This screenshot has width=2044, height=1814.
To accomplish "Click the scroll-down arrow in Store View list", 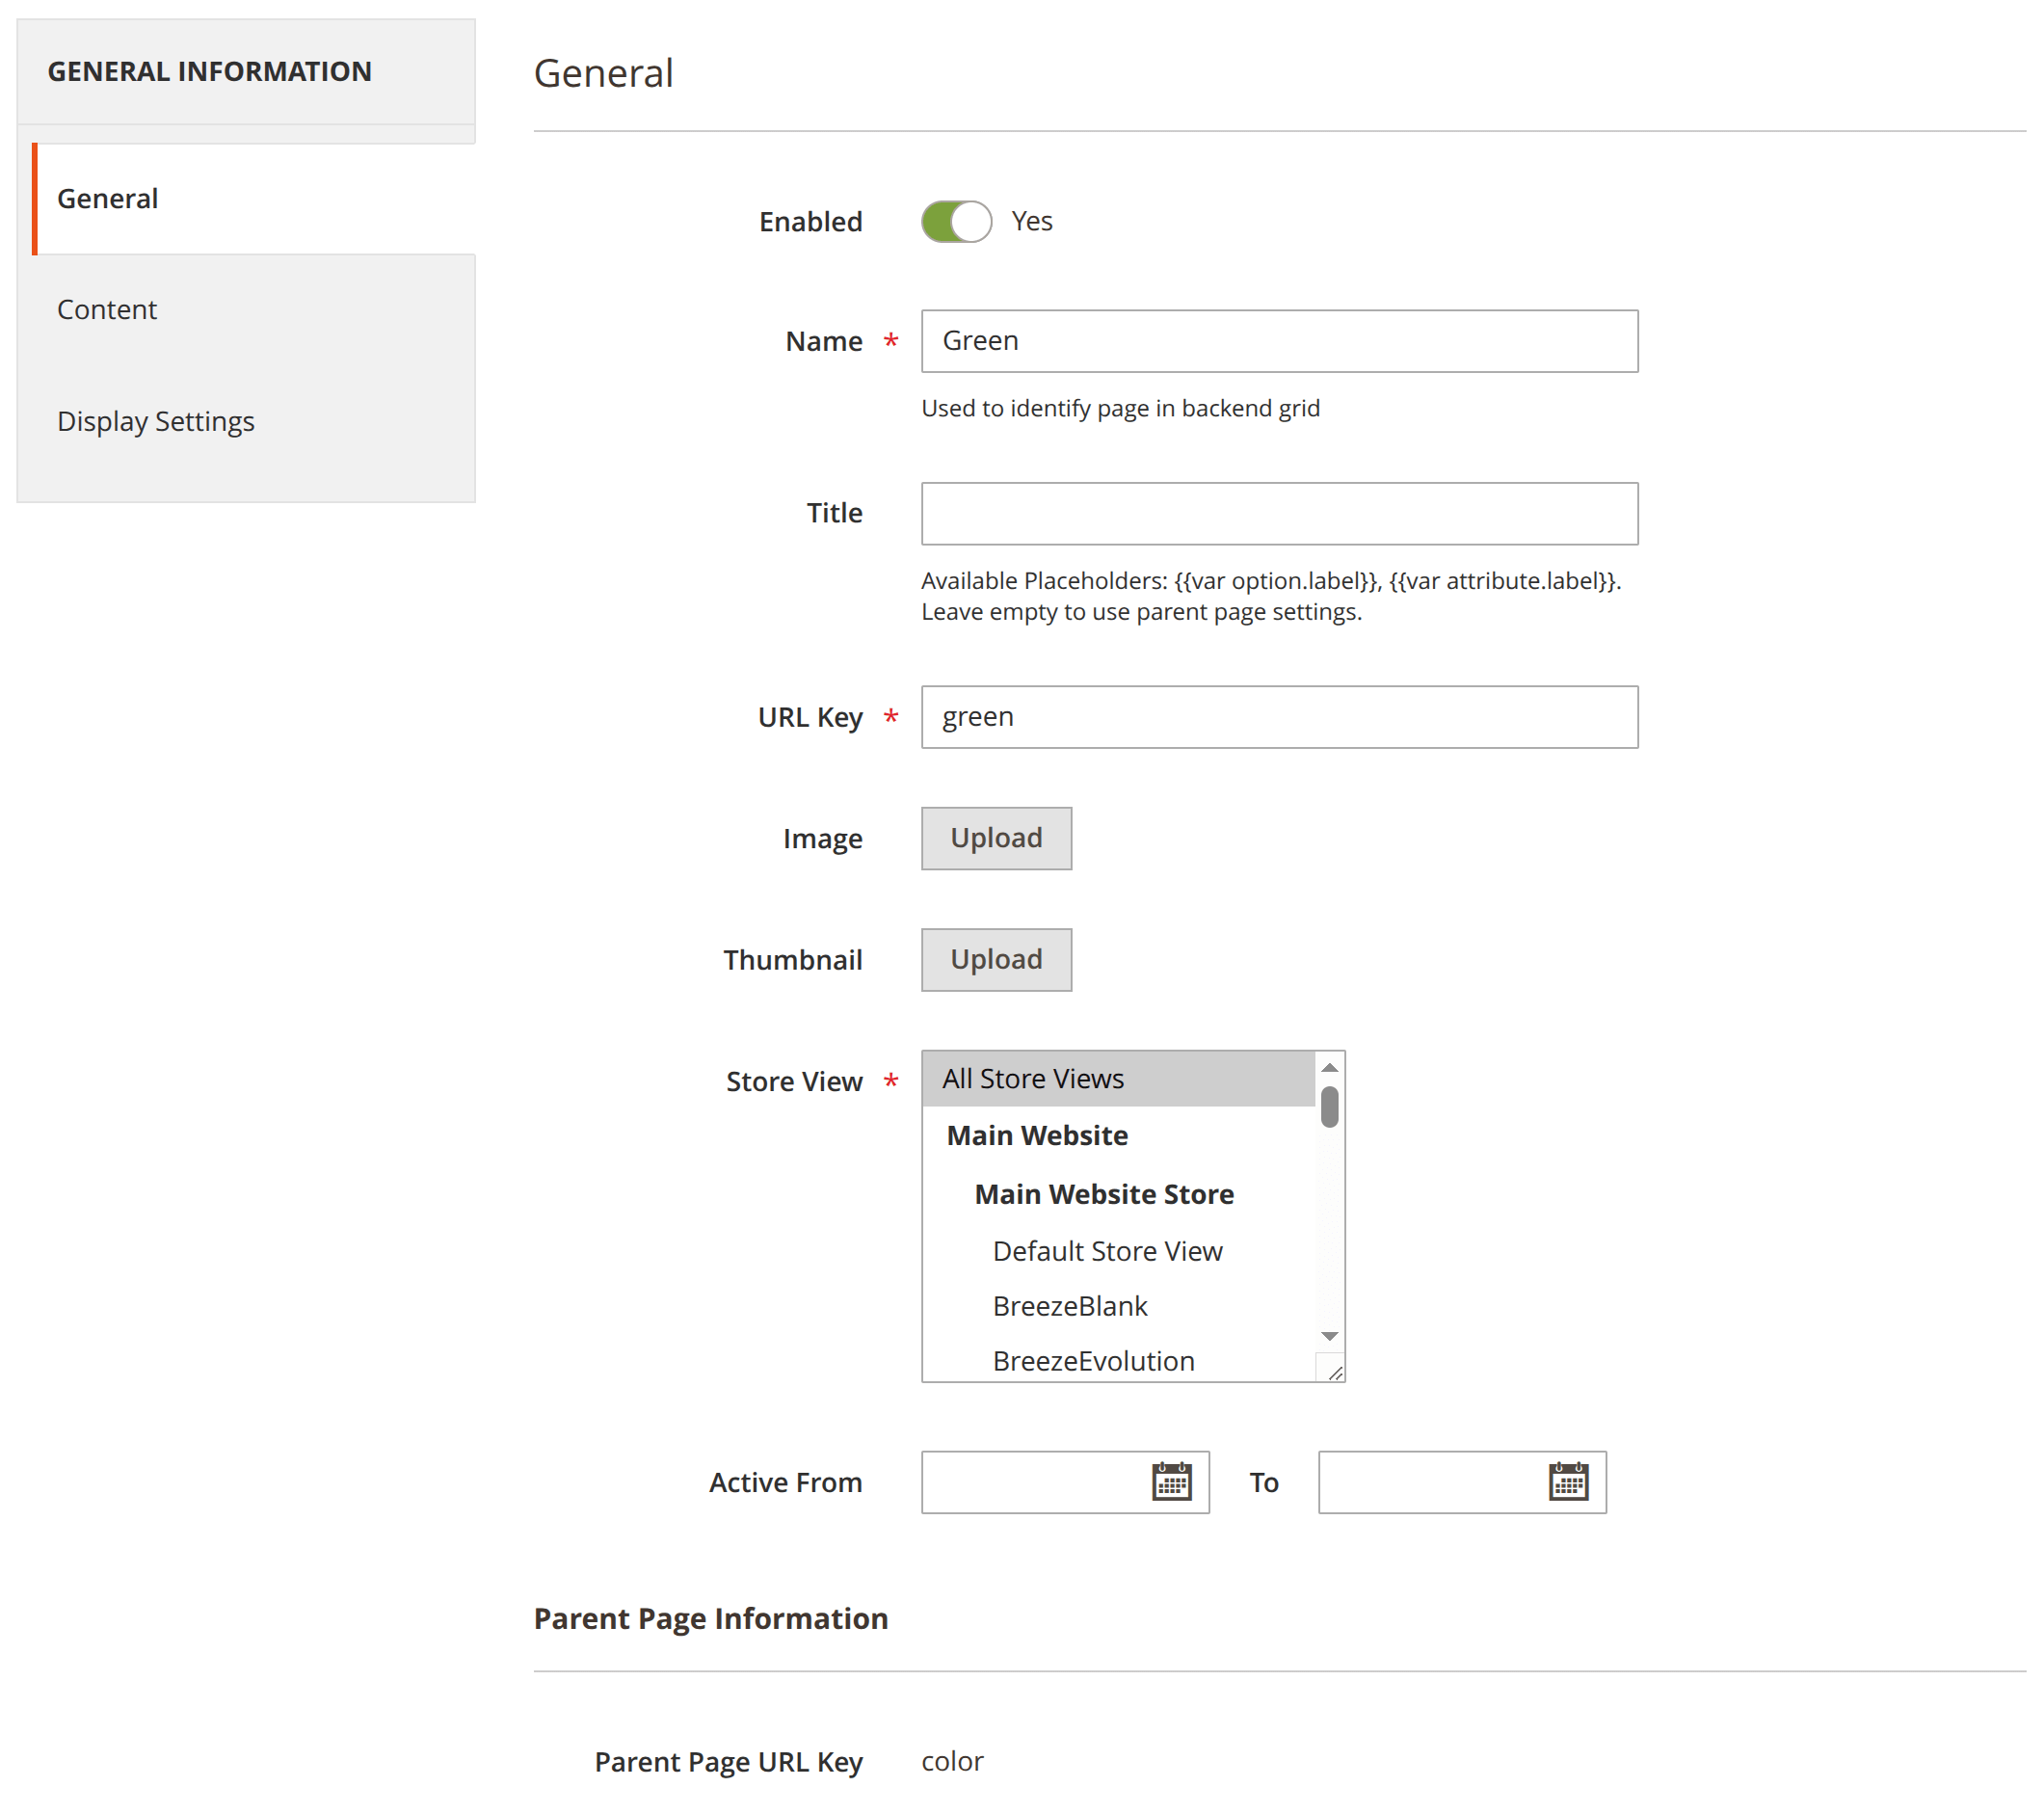I will point(1329,1335).
